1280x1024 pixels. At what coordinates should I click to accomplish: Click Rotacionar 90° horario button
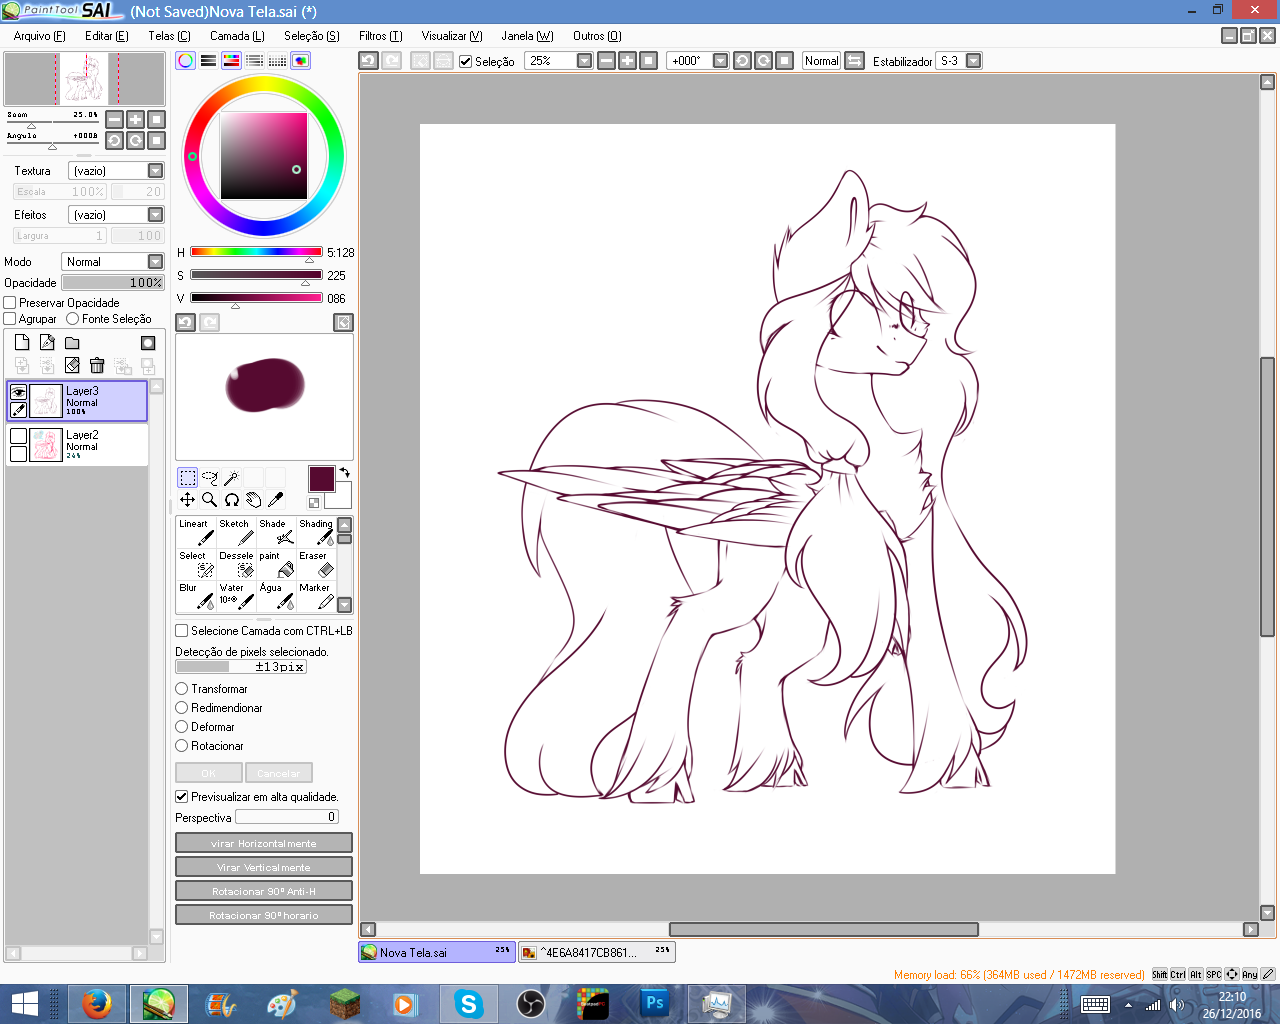pyautogui.click(x=264, y=915)
